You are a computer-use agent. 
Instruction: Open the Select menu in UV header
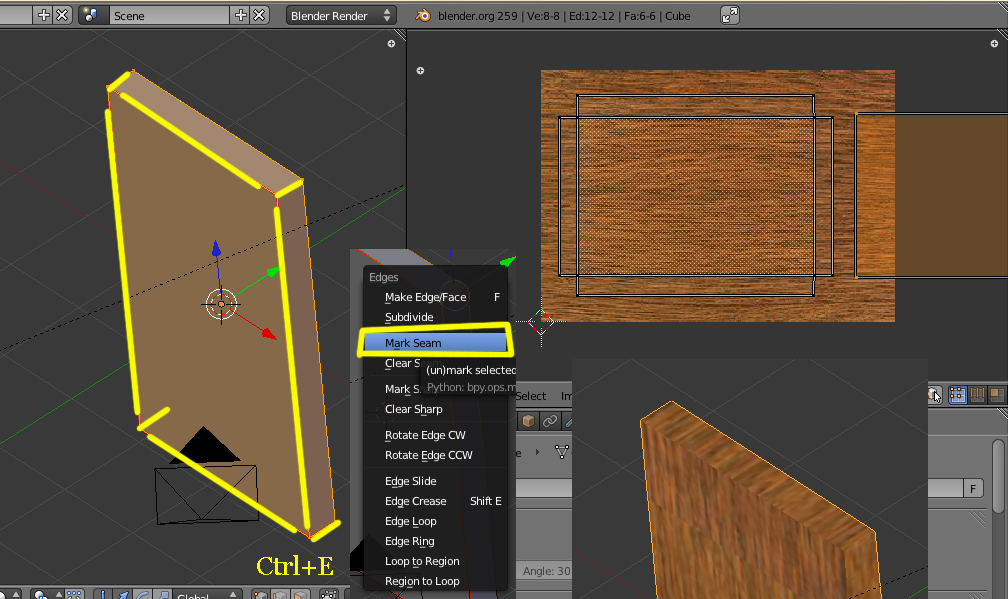click(531, 396)
